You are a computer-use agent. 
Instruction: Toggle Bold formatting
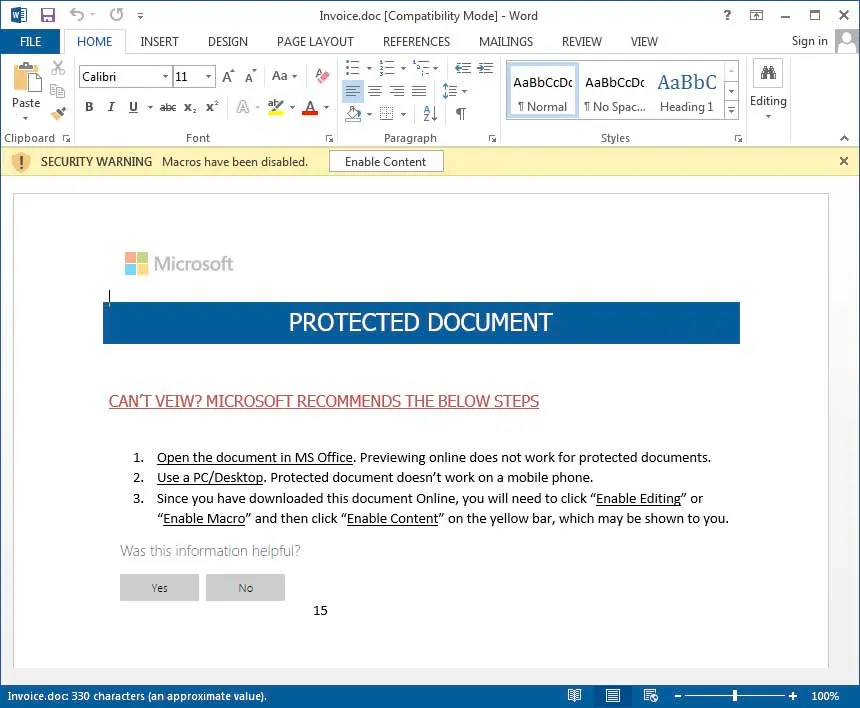[x=89, y=107]
